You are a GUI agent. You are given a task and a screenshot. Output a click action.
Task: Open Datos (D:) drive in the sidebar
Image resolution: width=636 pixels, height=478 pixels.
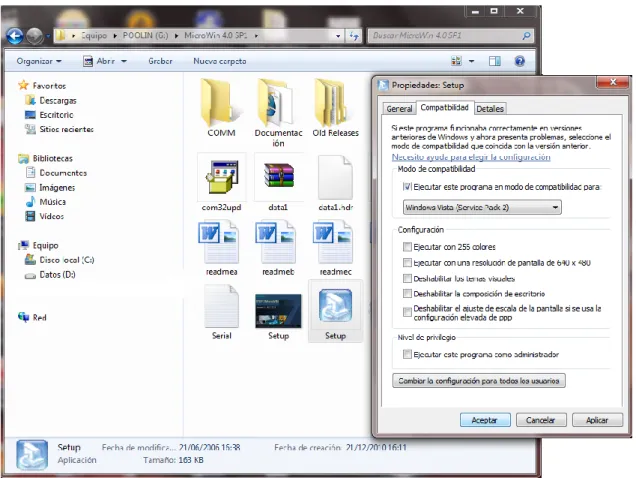pyautogui.click(x=57, y=275)
